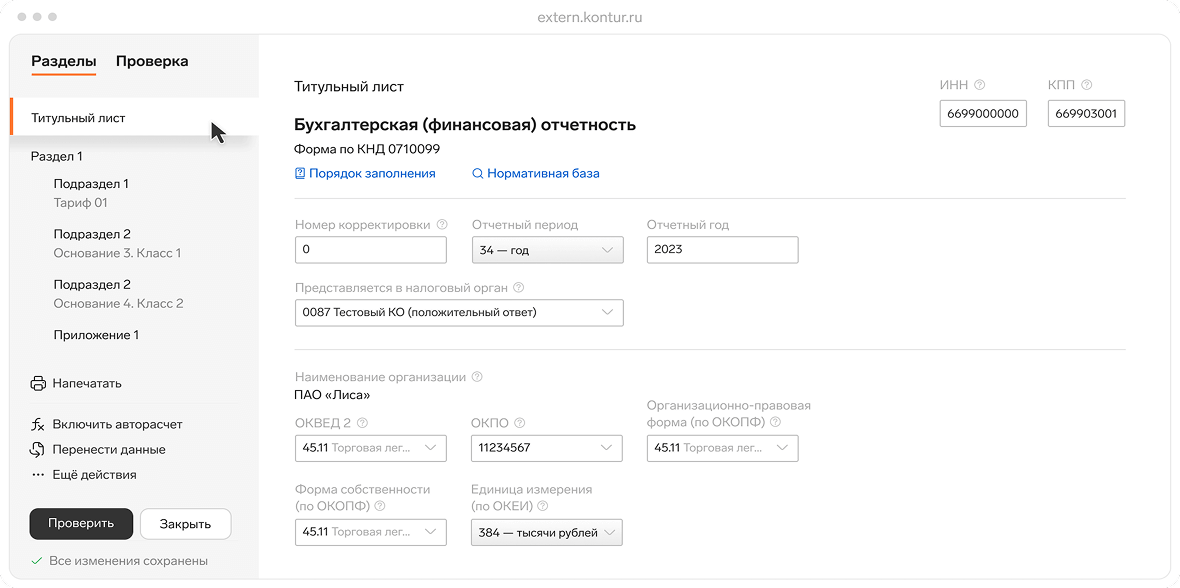Click the help icon near Единица измерения
Screen dimensions: 1180x588
click(542, 506)
